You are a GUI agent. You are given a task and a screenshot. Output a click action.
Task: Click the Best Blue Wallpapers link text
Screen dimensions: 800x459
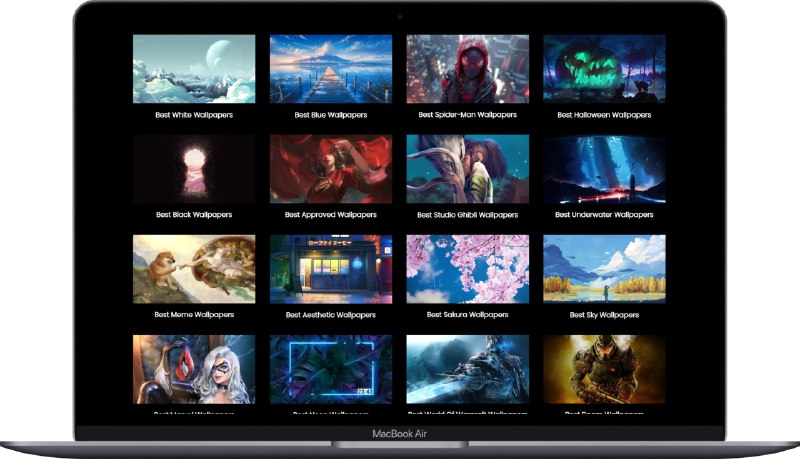pyautogui.click(x=330, y=115)
